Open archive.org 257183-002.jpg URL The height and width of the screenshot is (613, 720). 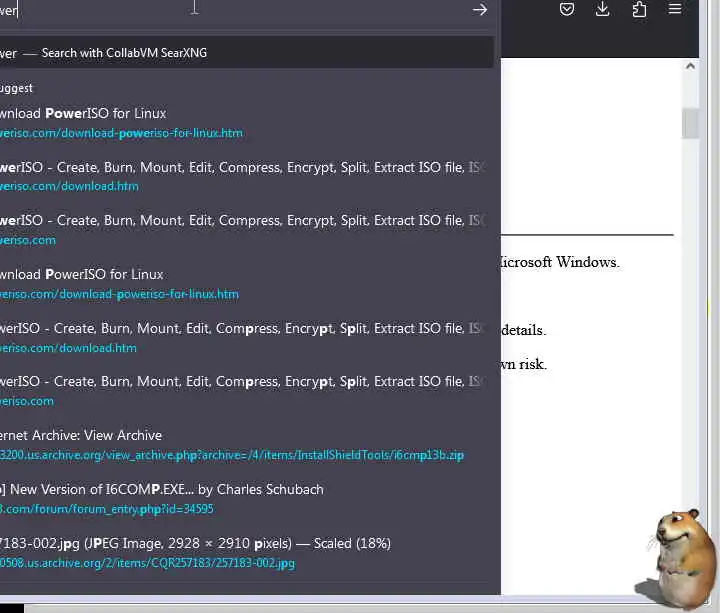pos(147,563)
